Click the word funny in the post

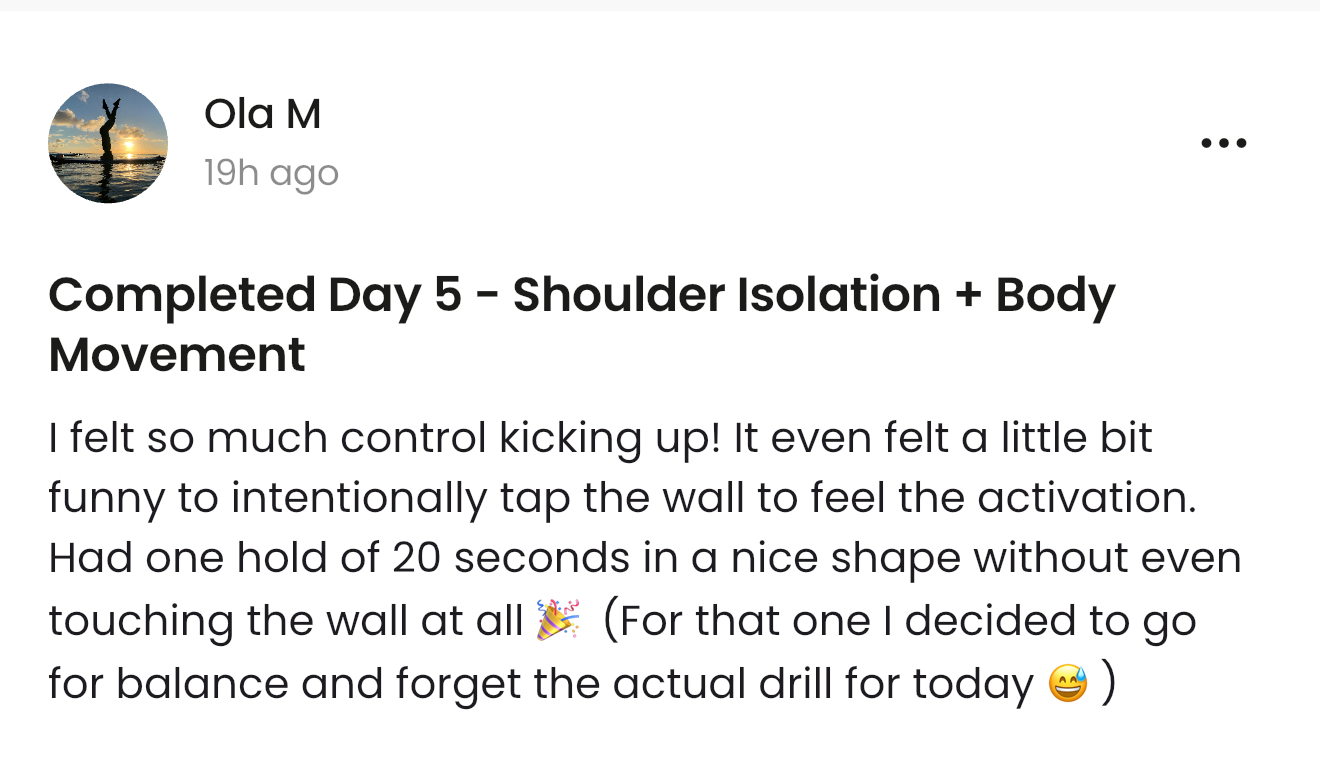pos(105,499)
